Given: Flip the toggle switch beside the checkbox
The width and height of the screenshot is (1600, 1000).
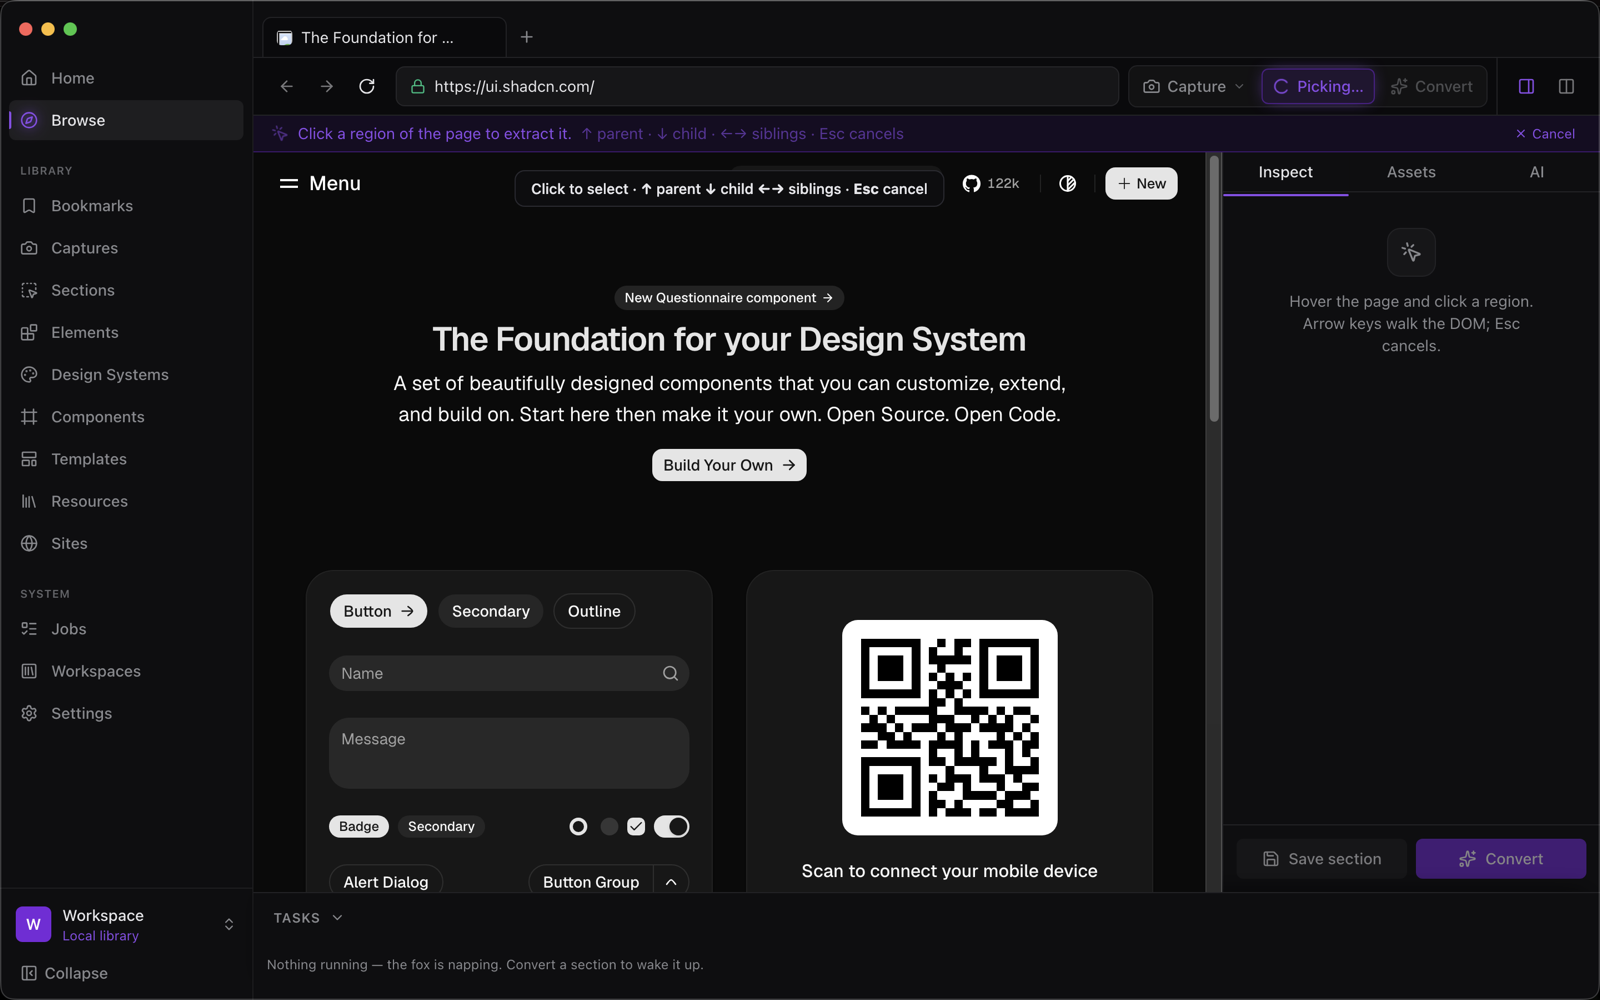Looking at the screenshot, I should [x=672, y=827].
